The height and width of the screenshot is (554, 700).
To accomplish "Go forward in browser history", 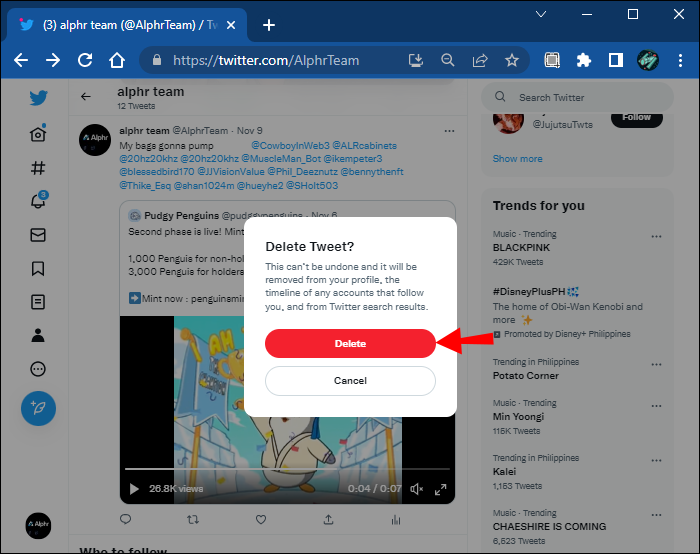I will (53, 60).
